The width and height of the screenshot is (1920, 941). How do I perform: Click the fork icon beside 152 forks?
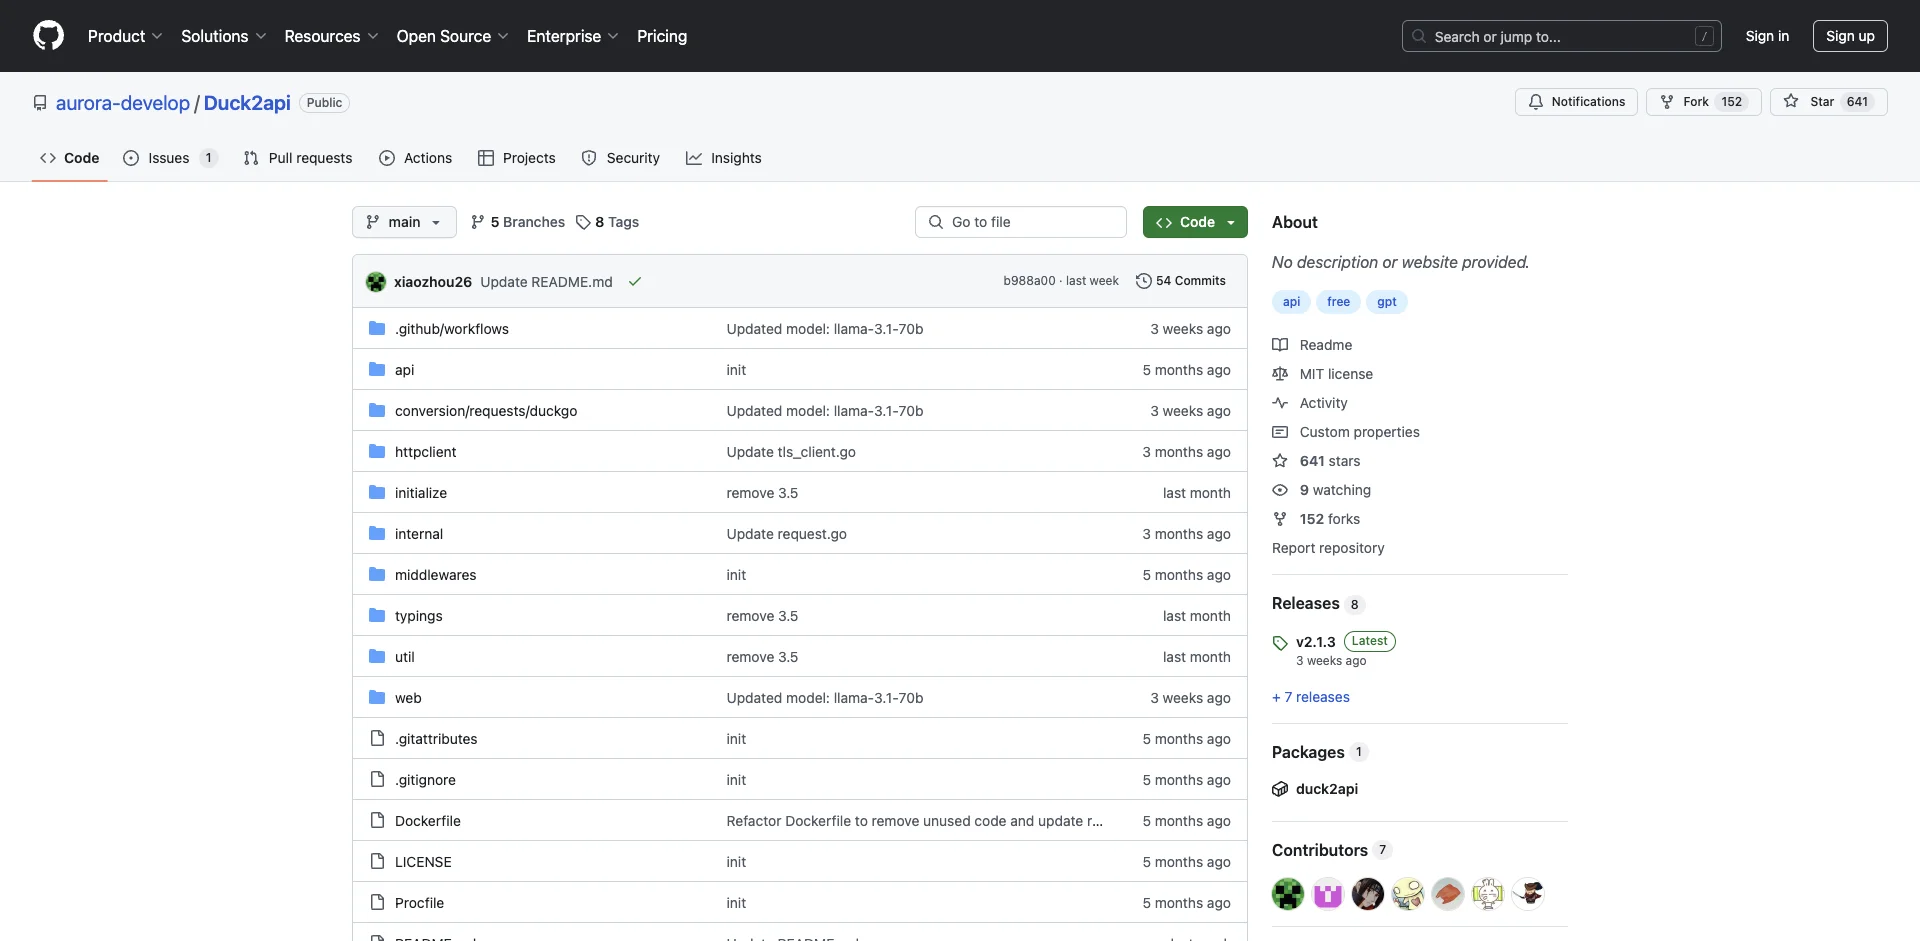pos(1280,519)
